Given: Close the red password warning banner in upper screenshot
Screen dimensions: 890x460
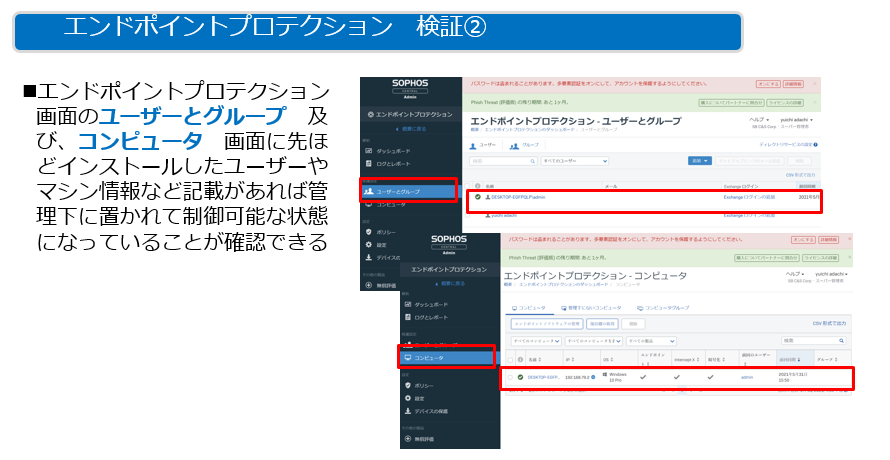Looking at the screenshot, I should click(815, 83).
